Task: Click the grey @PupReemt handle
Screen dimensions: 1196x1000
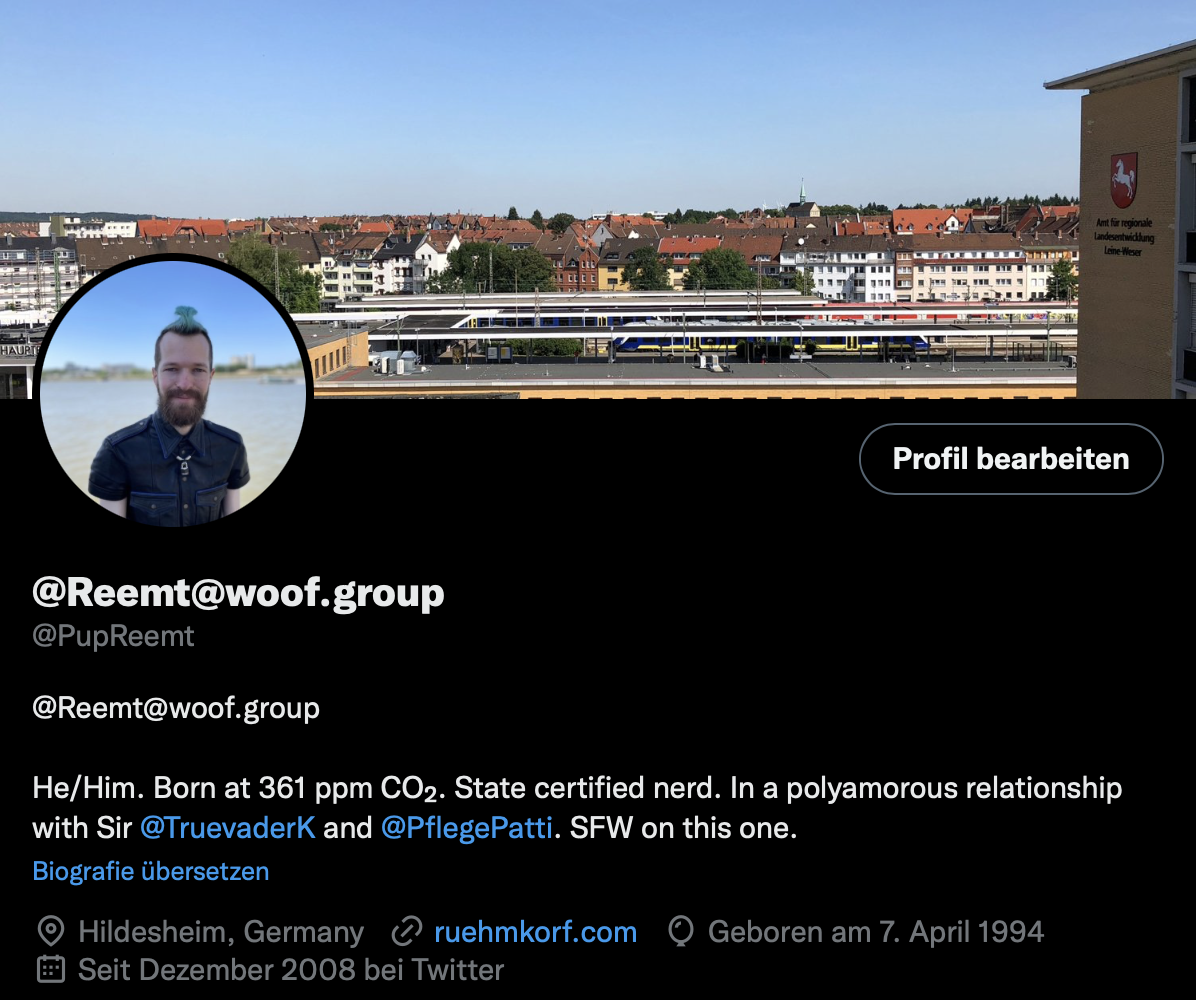Action: pos(114,636)
